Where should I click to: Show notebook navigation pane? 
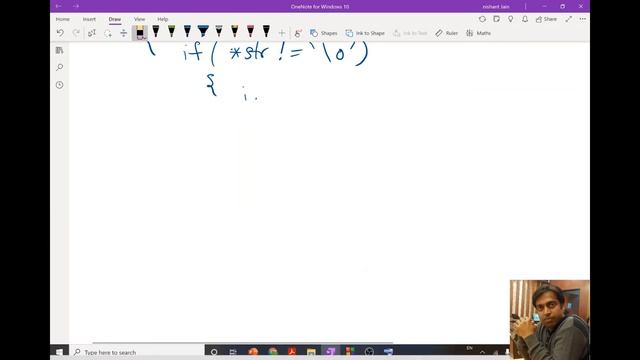pyautogui.click(x=60, y=50)
